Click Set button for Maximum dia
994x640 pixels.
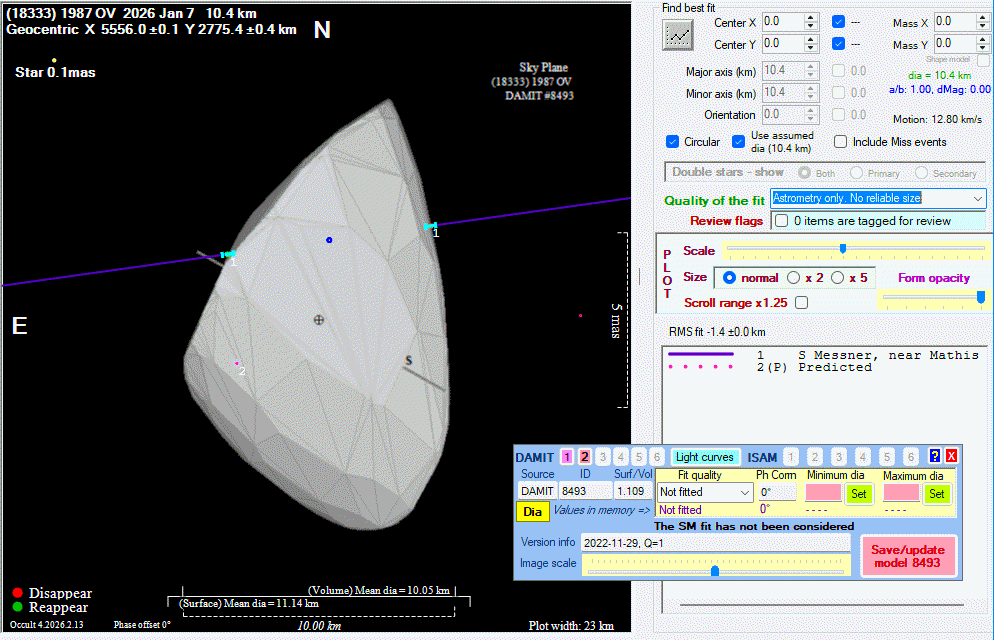click(x=936, y=493)
